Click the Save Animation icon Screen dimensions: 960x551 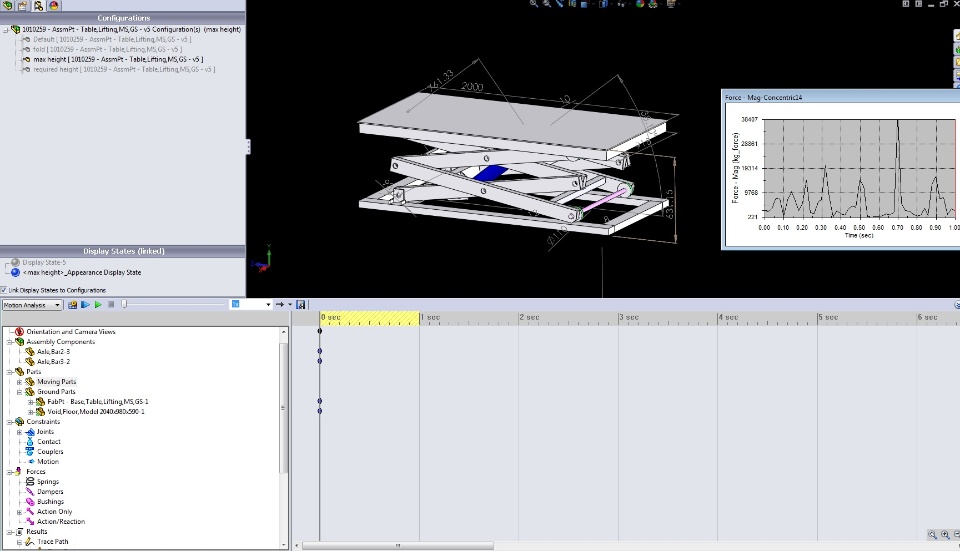pyautogui.click(x=301, y=304)
